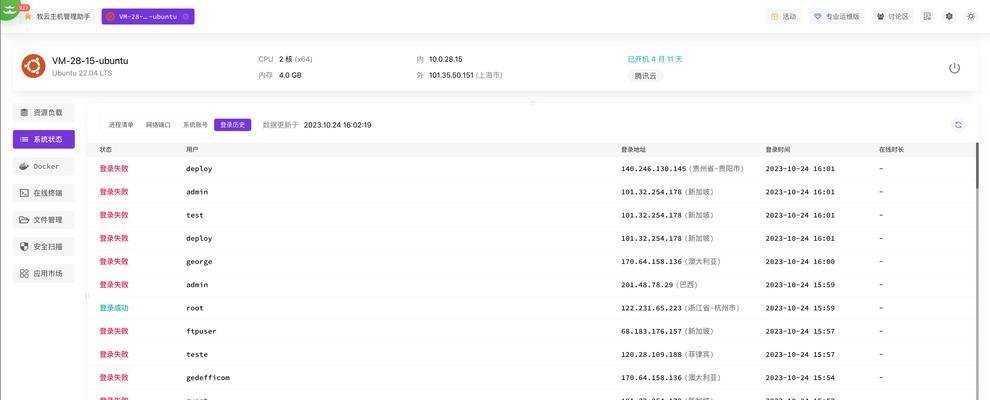Switch to 网络端口 tab
The height and width of the screenshot is (400, 990).
click(x=158, y=125)
